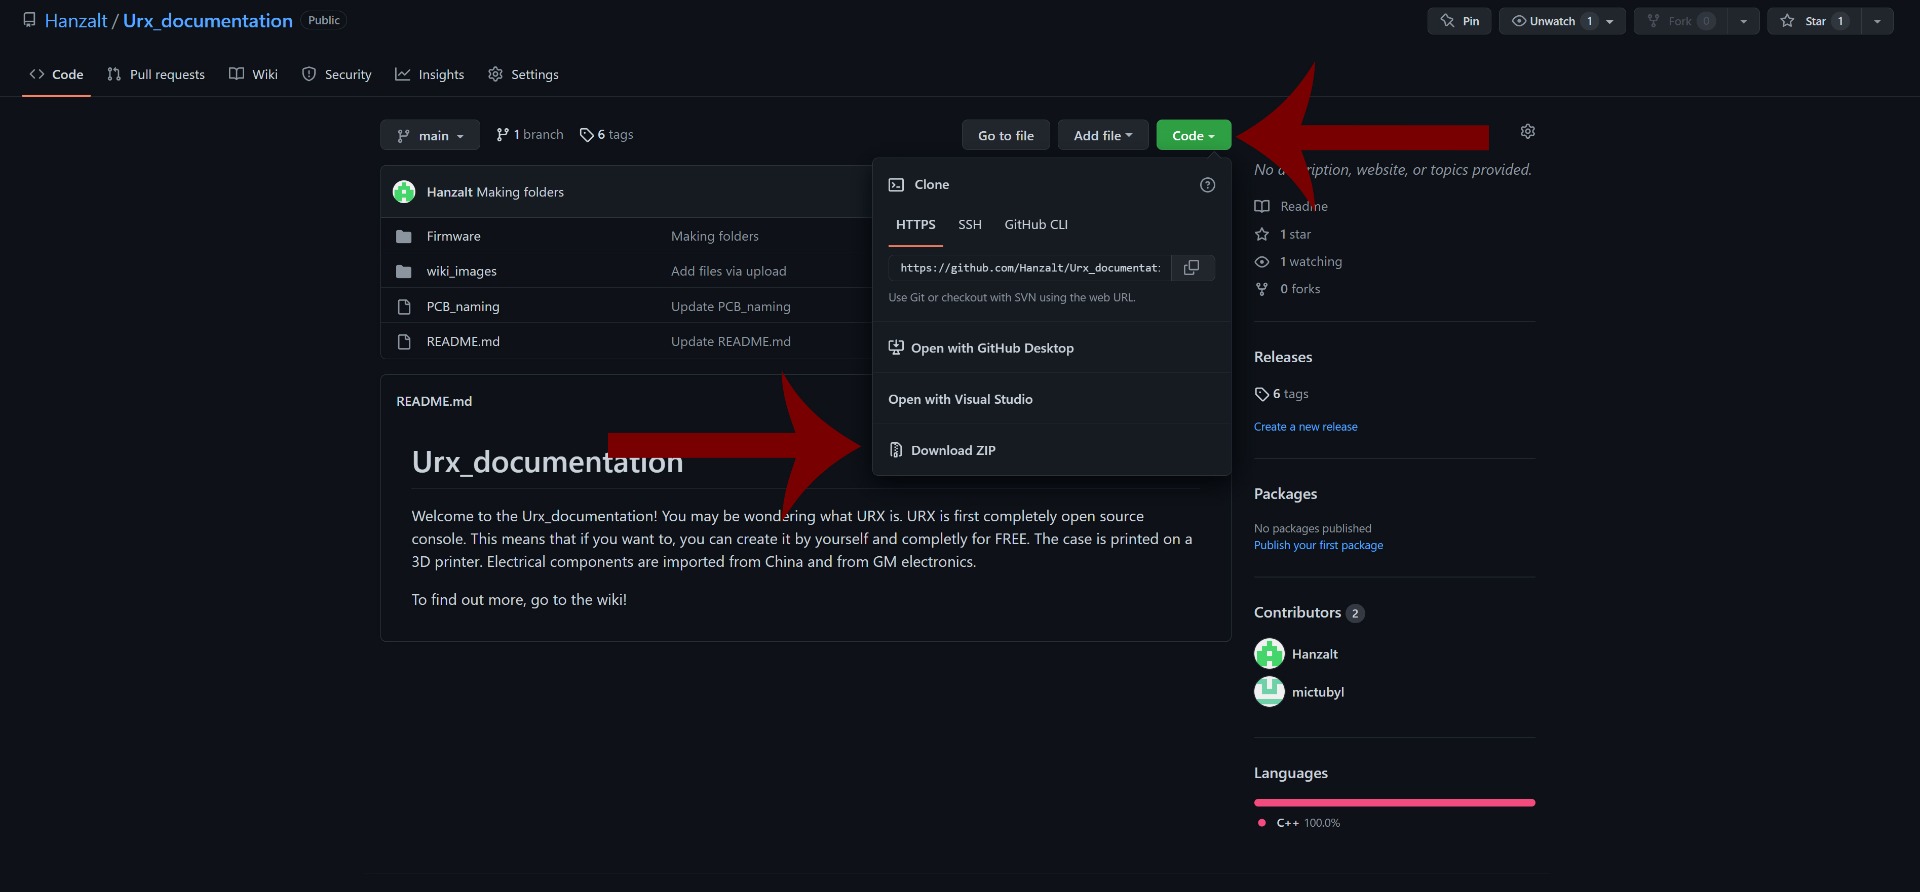
Task: Select the GitHub CLI clone tab
Action: [1035, 225]
